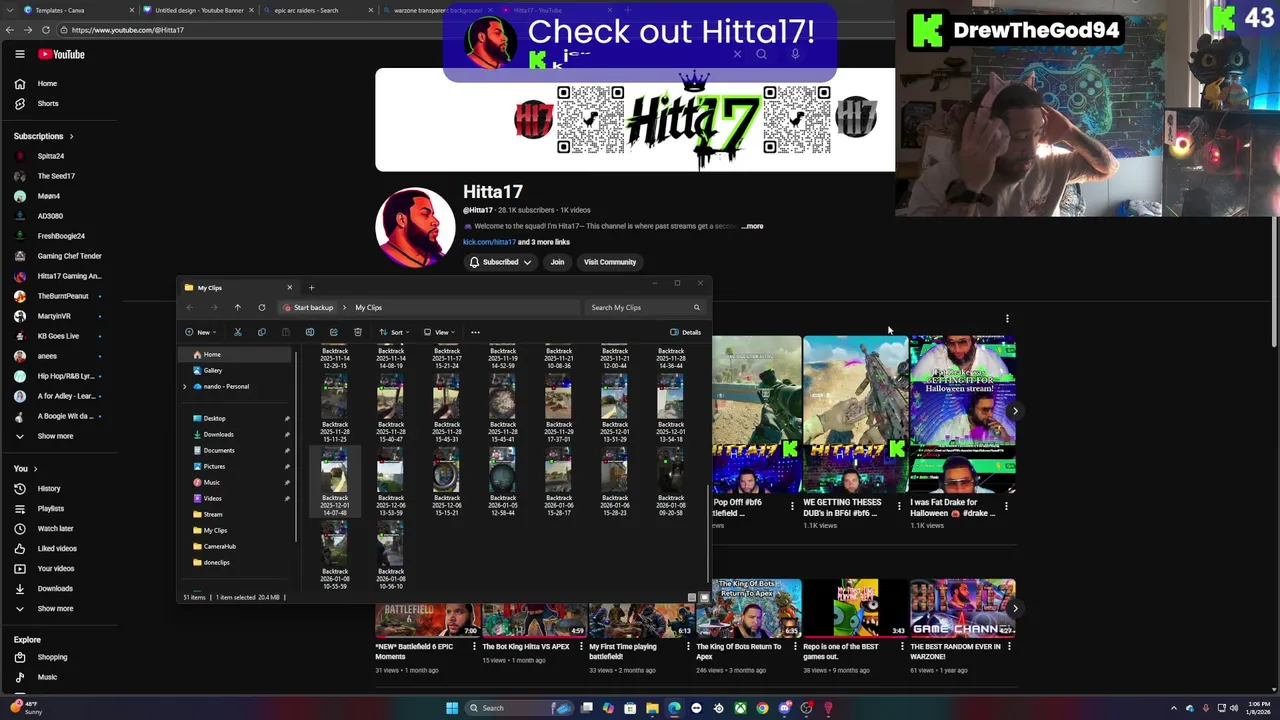Expand the 'nando - Personal' OneDrive tree
The image size is (1280, 720).
coord(185,386)
